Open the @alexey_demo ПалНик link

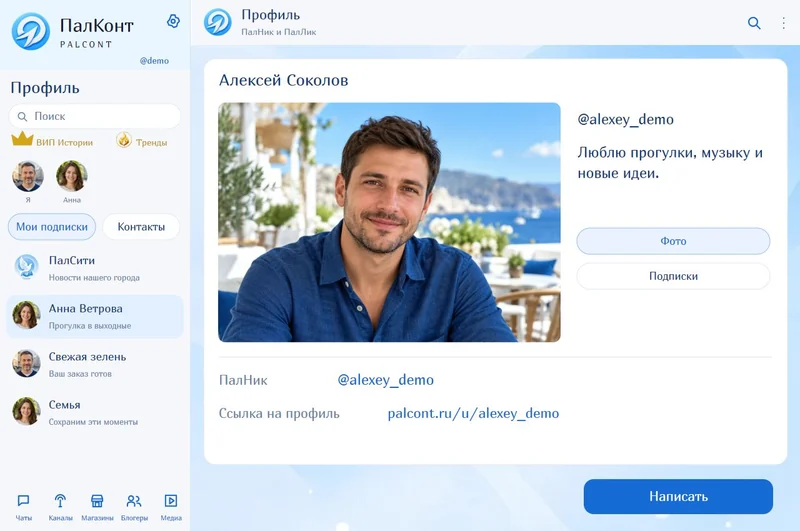386,380
